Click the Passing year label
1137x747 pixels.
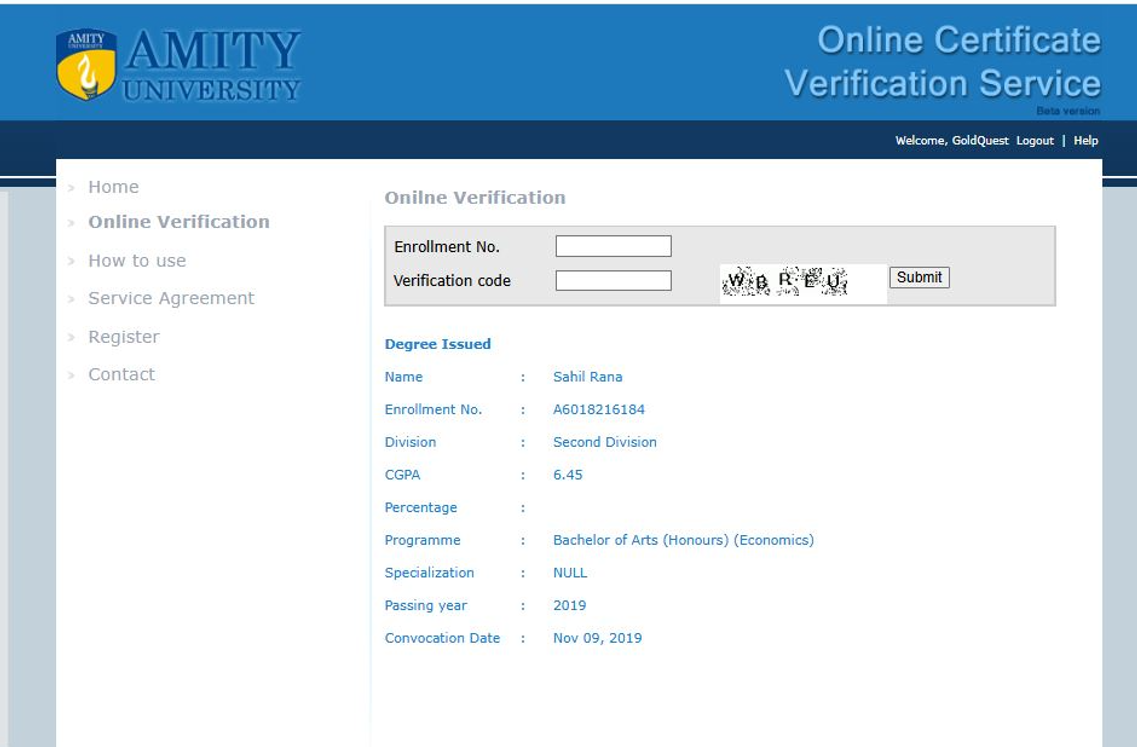[426, 606]
